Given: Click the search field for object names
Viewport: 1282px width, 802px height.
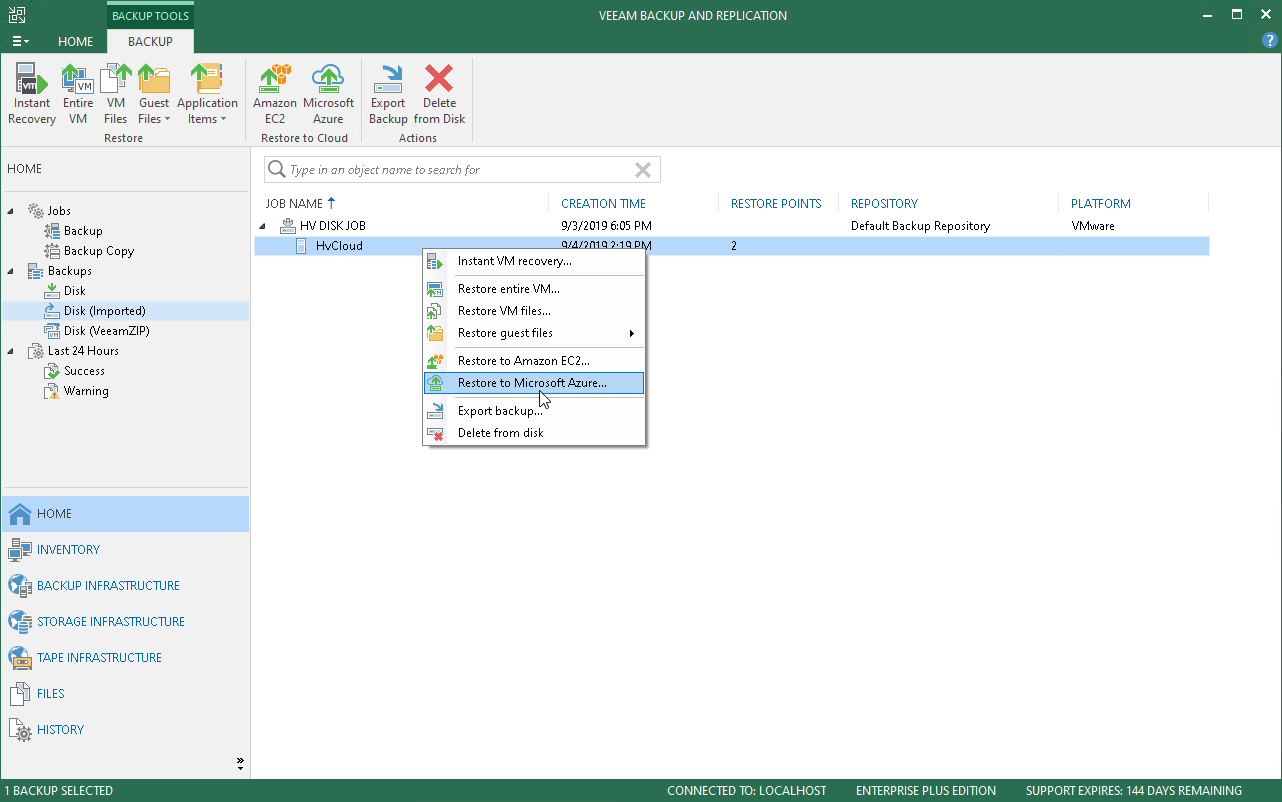Looking at the screenshot, I should pyautogui.click(x=462, y=170).
